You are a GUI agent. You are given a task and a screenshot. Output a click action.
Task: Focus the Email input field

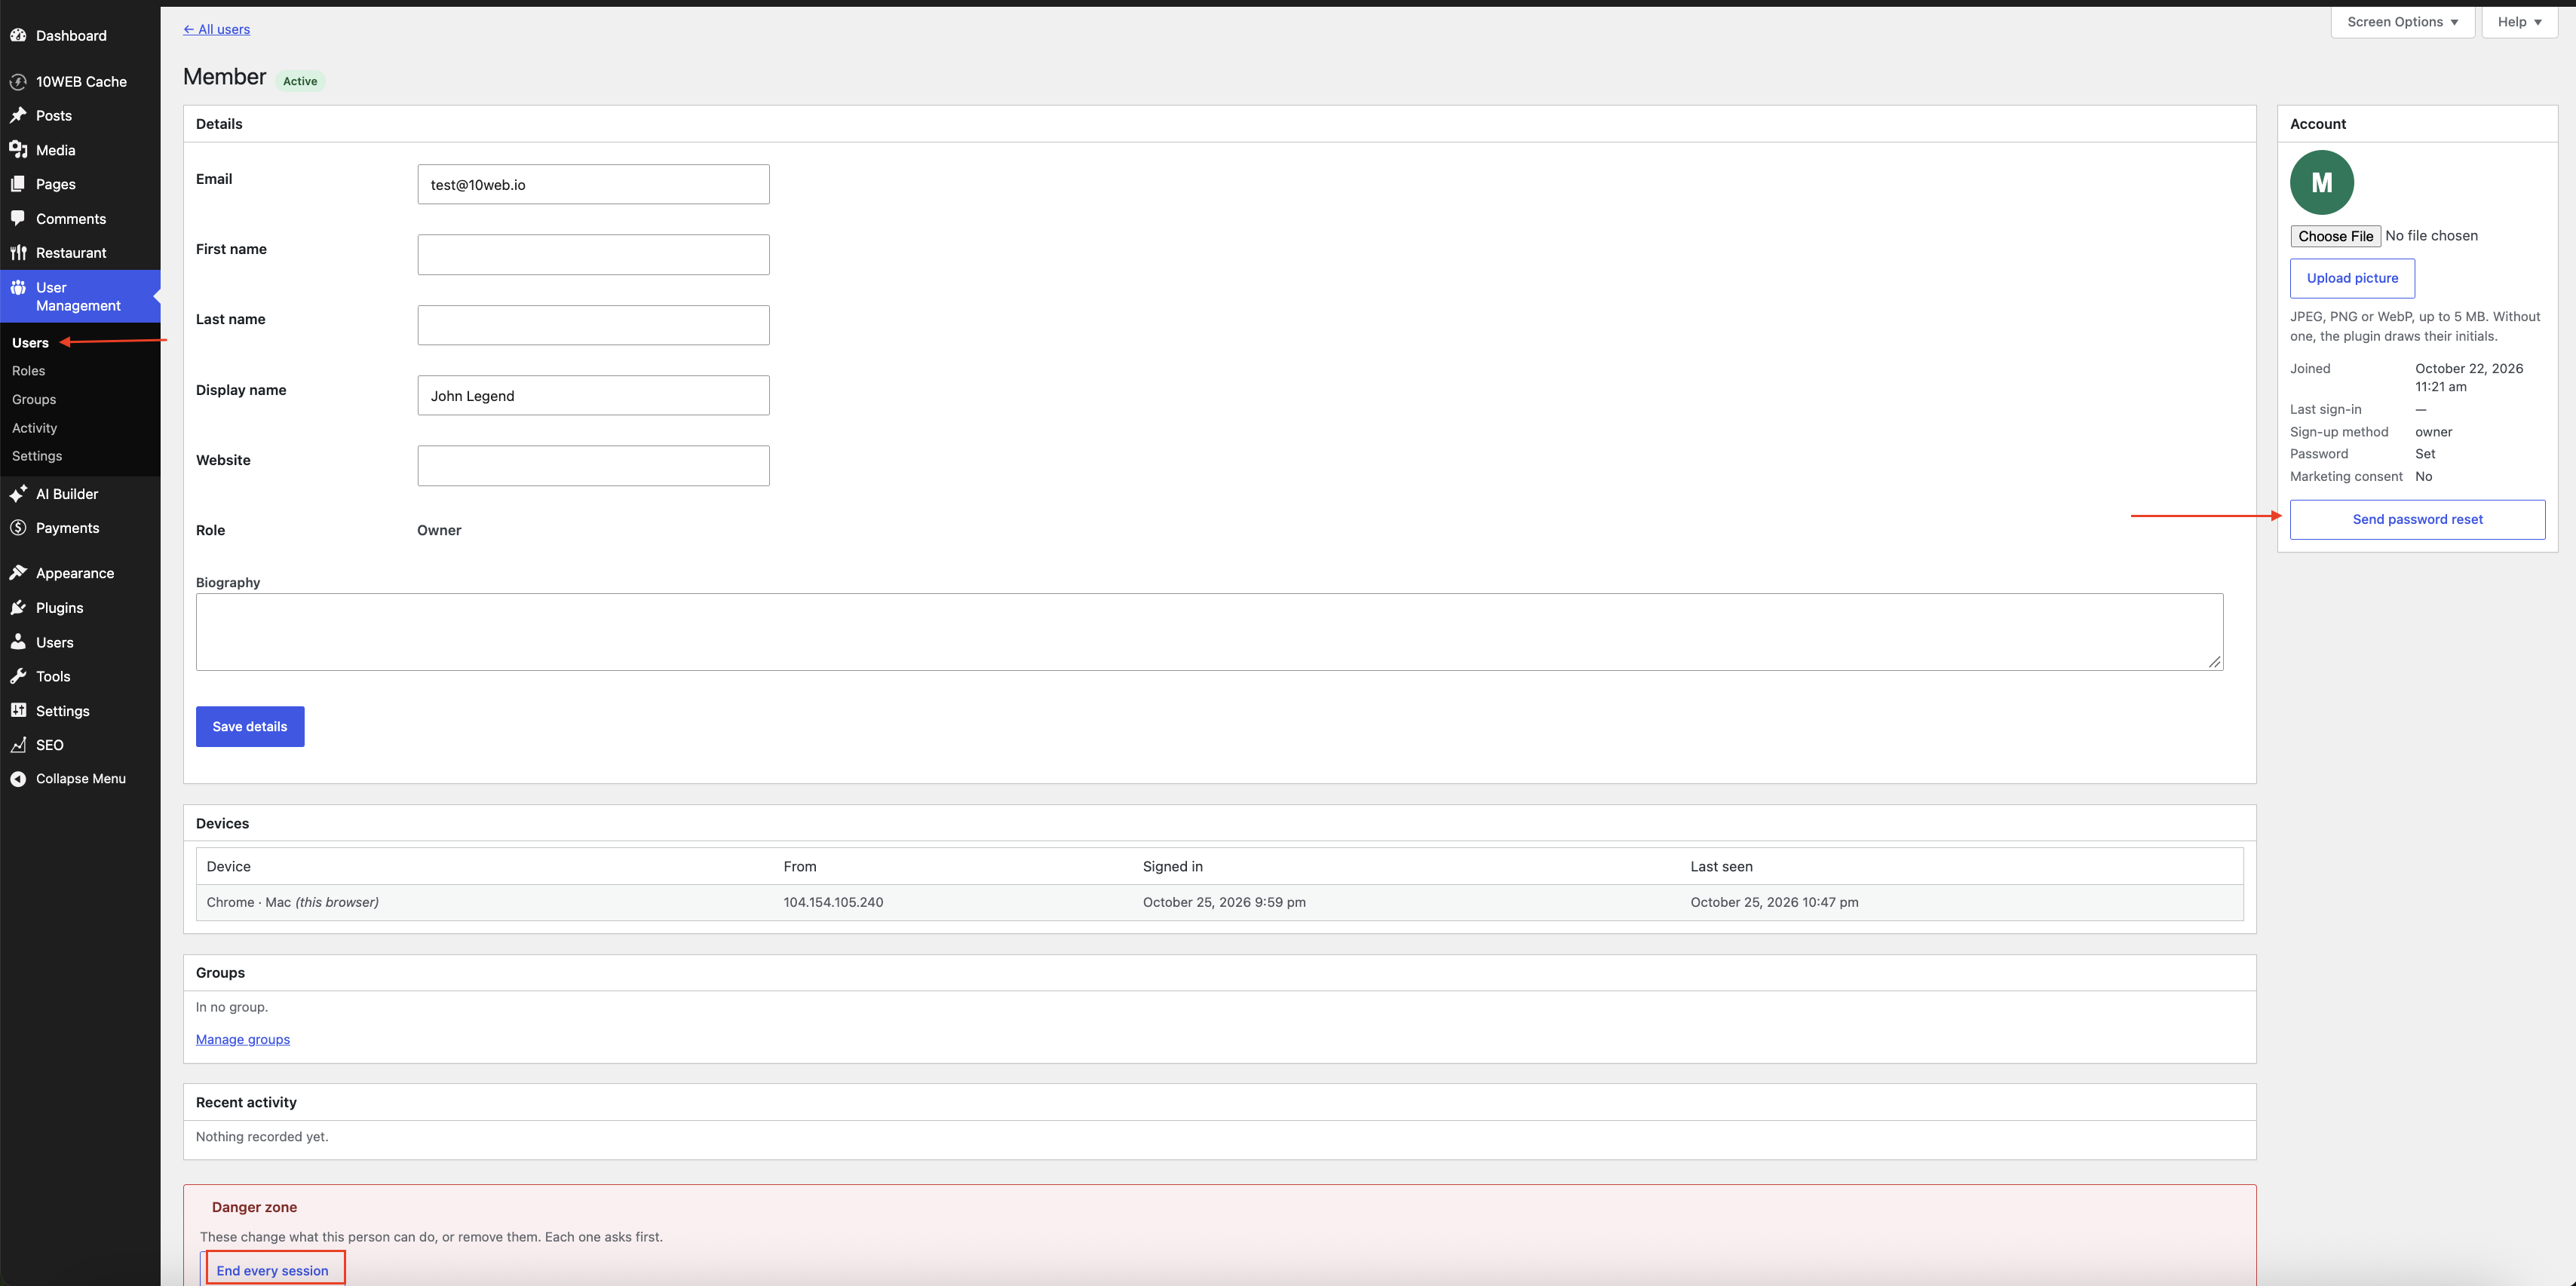point(593,185)
